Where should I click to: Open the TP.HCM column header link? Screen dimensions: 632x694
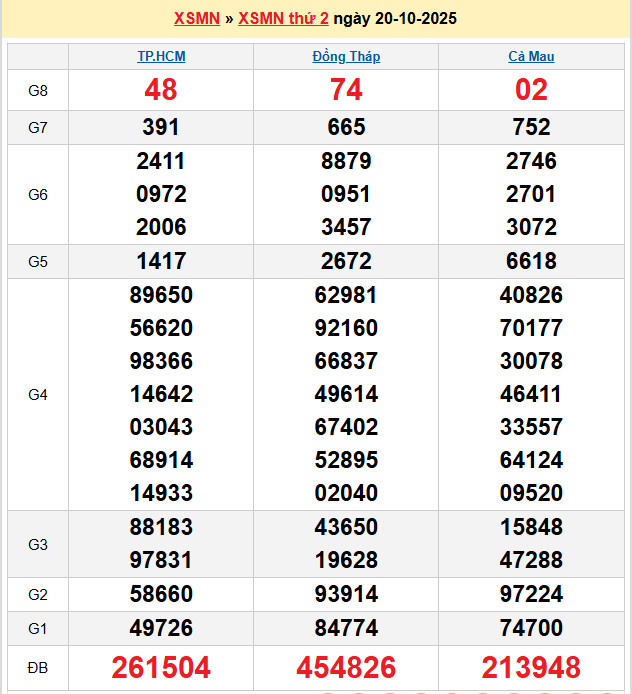(161, 57)
